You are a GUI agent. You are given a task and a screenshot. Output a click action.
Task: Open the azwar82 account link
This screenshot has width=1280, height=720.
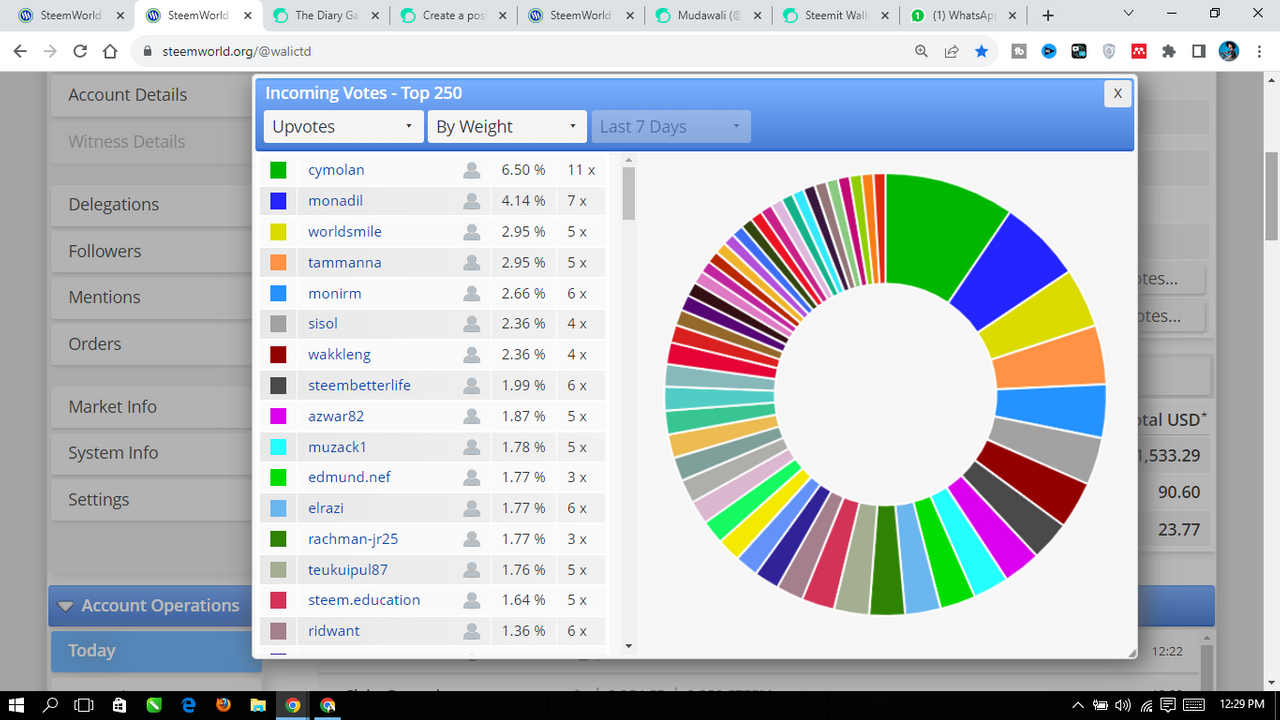336,416
